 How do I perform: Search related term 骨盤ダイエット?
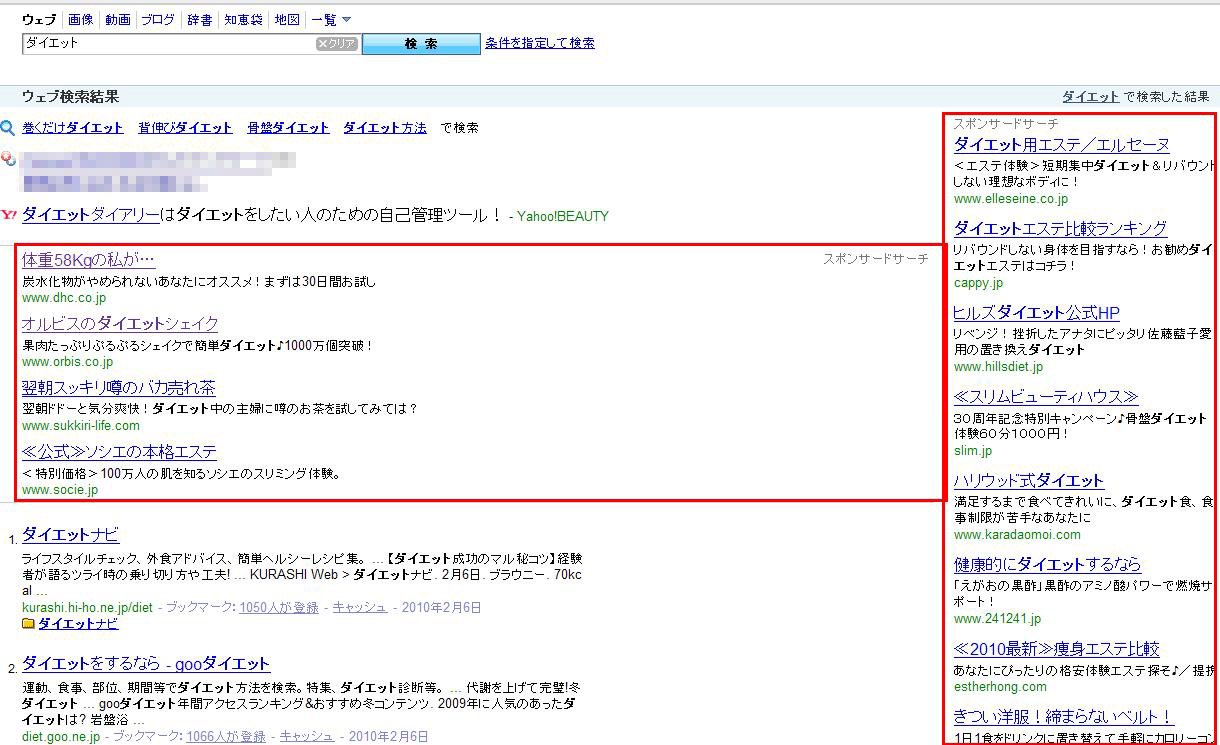pyautogui.click(x=288, y=128)
